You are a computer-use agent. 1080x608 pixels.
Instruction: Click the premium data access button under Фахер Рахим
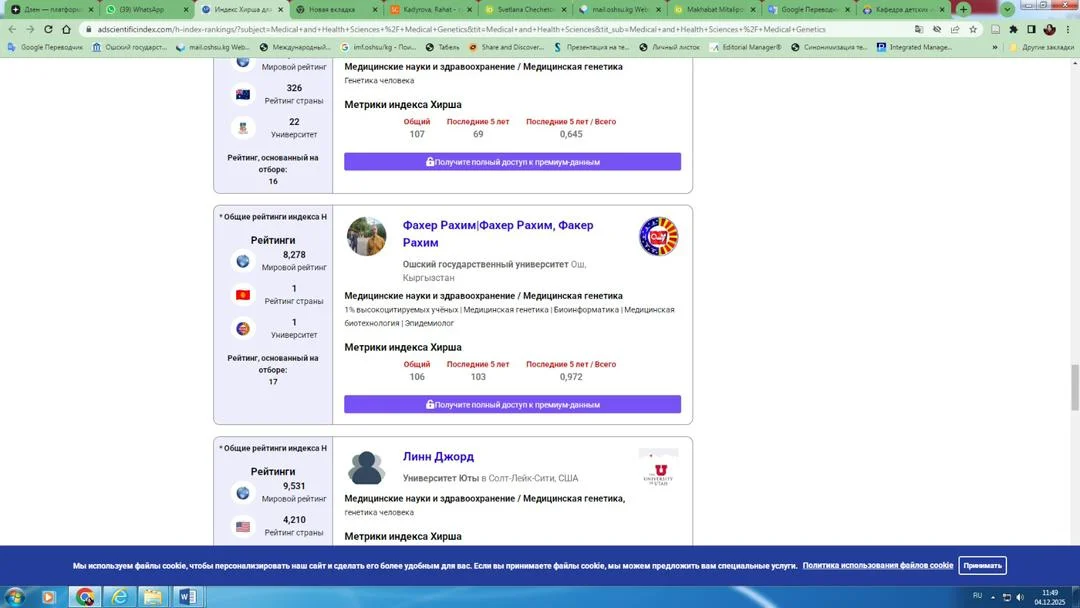(512, 405)
